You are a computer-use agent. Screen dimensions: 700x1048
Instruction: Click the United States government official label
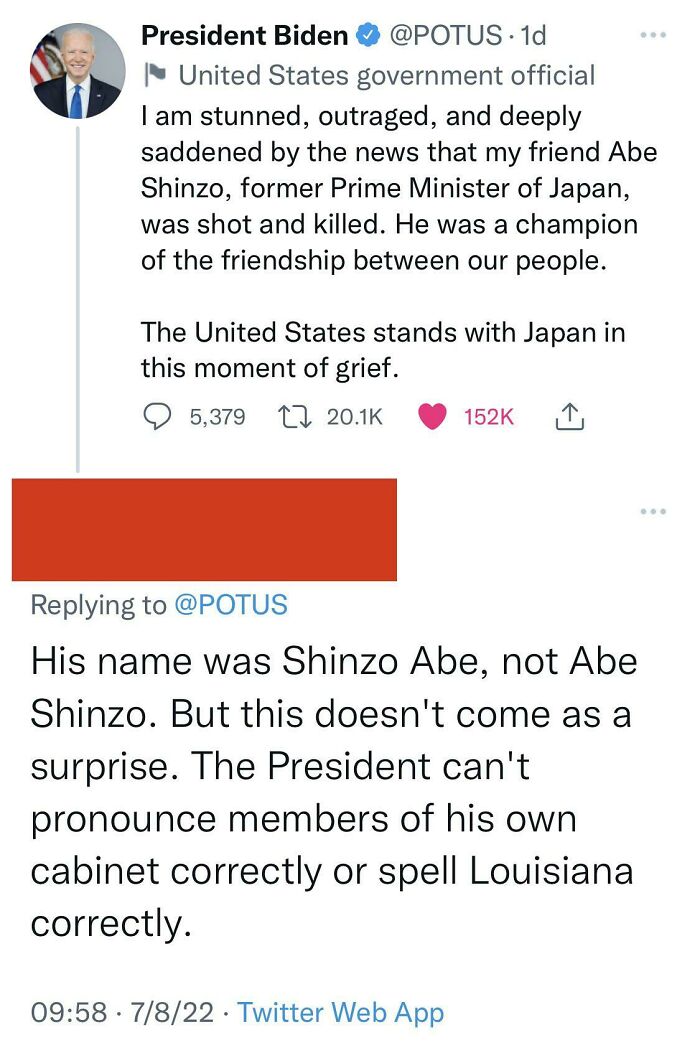coord(386,75)
